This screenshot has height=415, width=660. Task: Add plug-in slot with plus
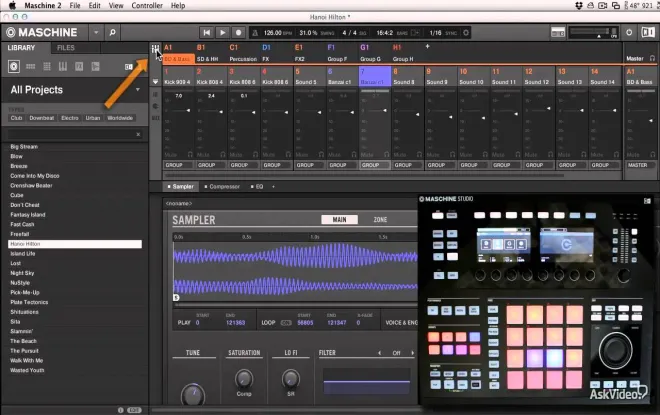pyautogui.click(x=273, y=186)
